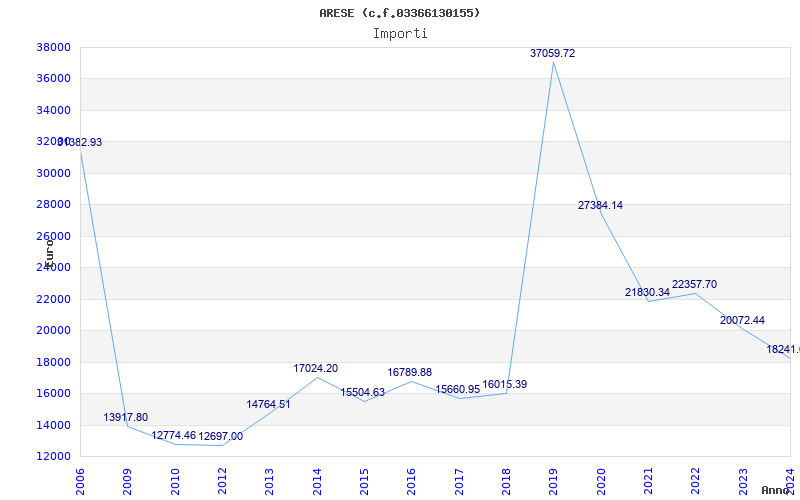Select the 16015.39 data label
The image size is (800, 500).
coord(505,384)
